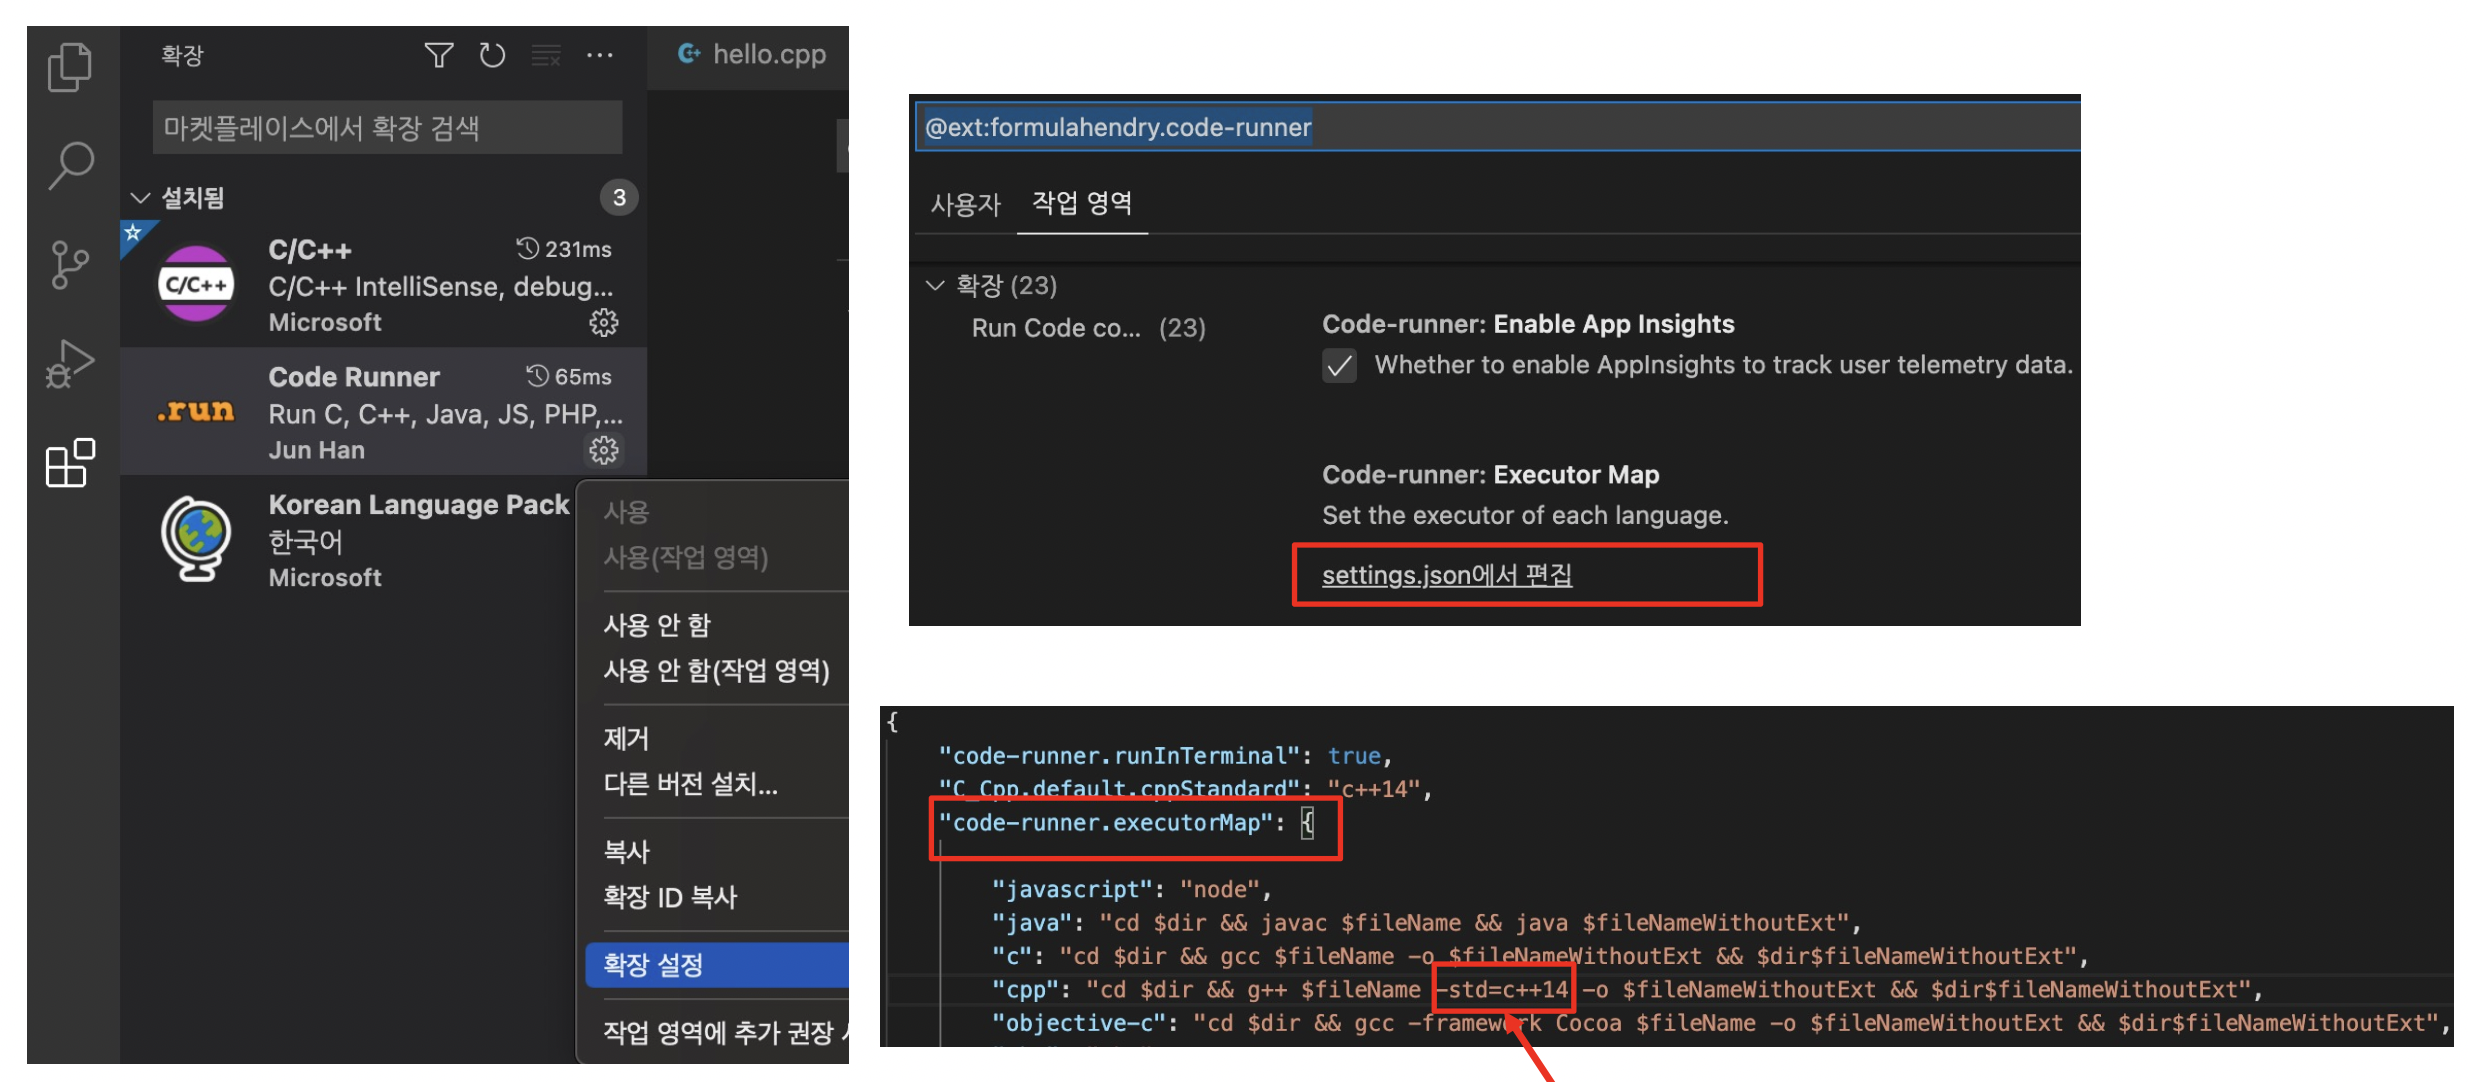
Task: Open the Explorer view in activity bar
Action: [70, 67]
